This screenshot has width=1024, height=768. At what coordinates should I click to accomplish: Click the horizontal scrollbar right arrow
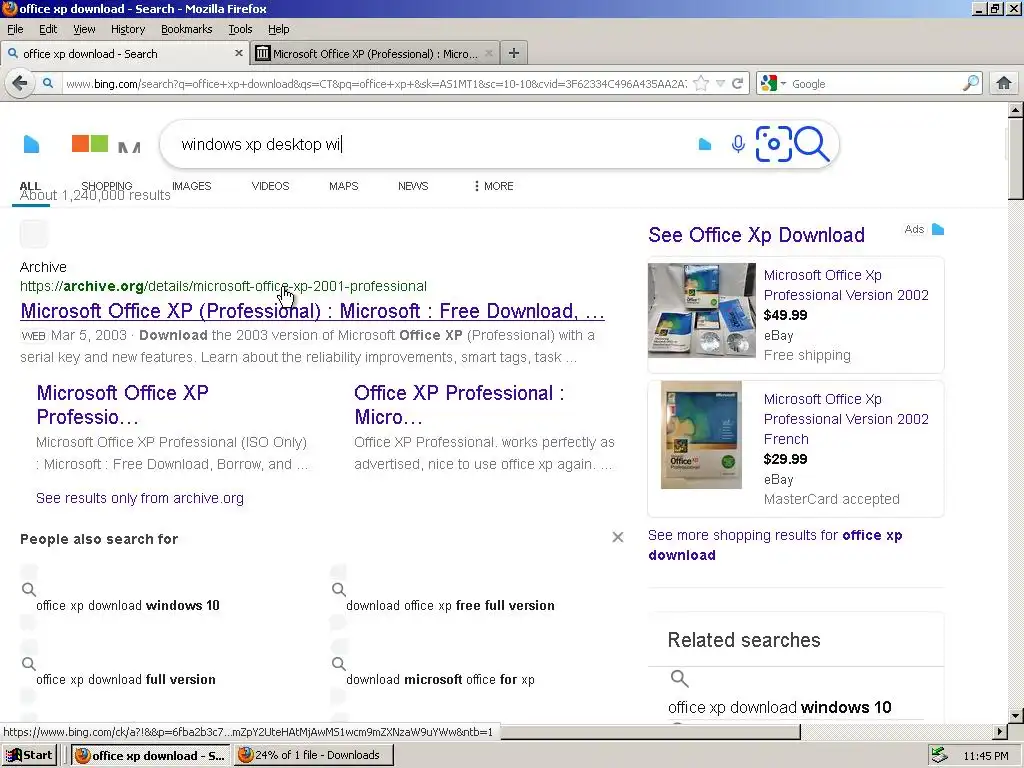click(x=1000, y=731)
